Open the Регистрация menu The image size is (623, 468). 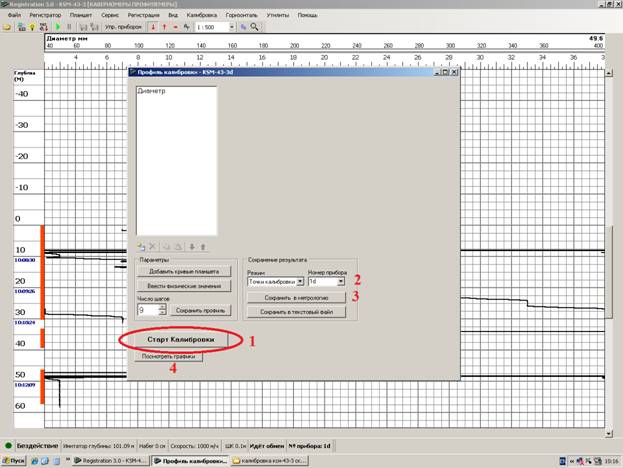point(143,15)
